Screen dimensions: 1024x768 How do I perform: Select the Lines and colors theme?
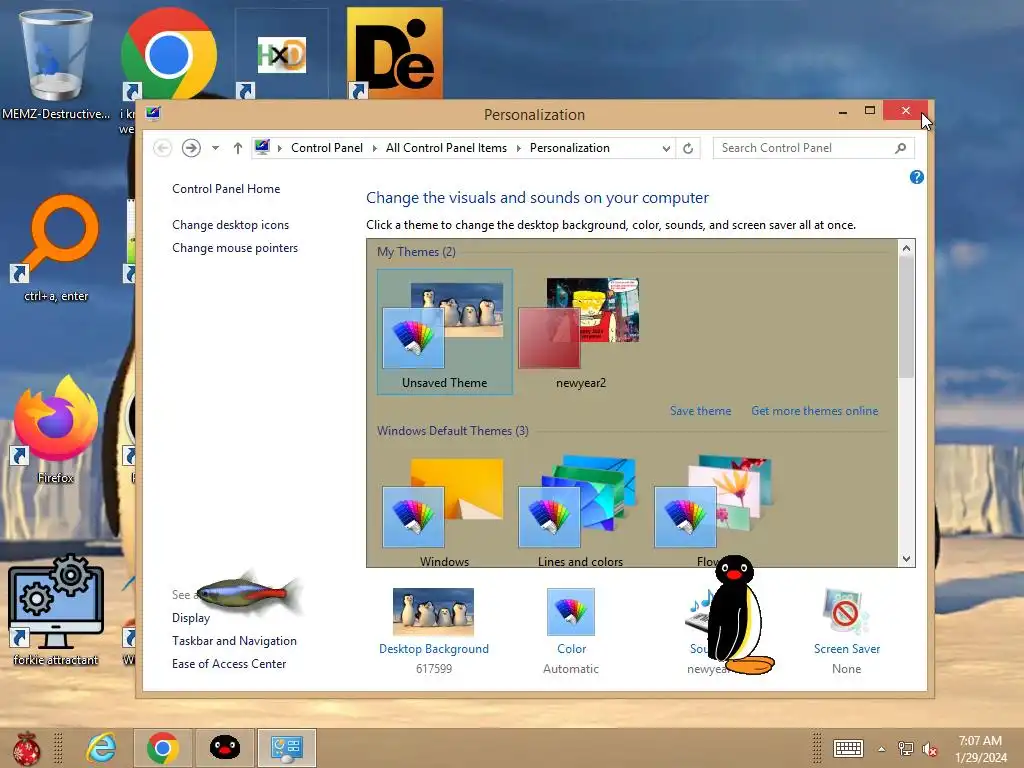(x=580, y=511)
